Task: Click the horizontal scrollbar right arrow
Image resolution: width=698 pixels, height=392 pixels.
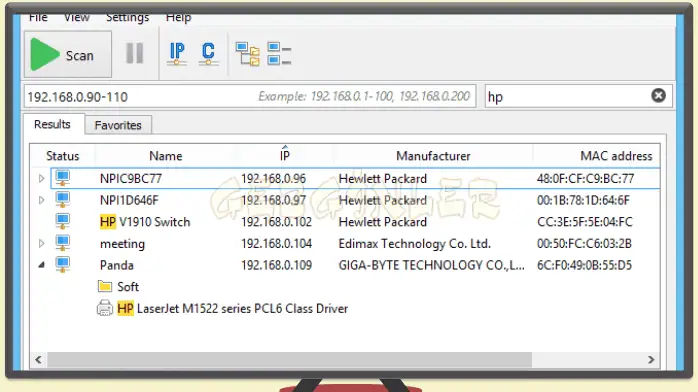Action: [x=651, y=360]
